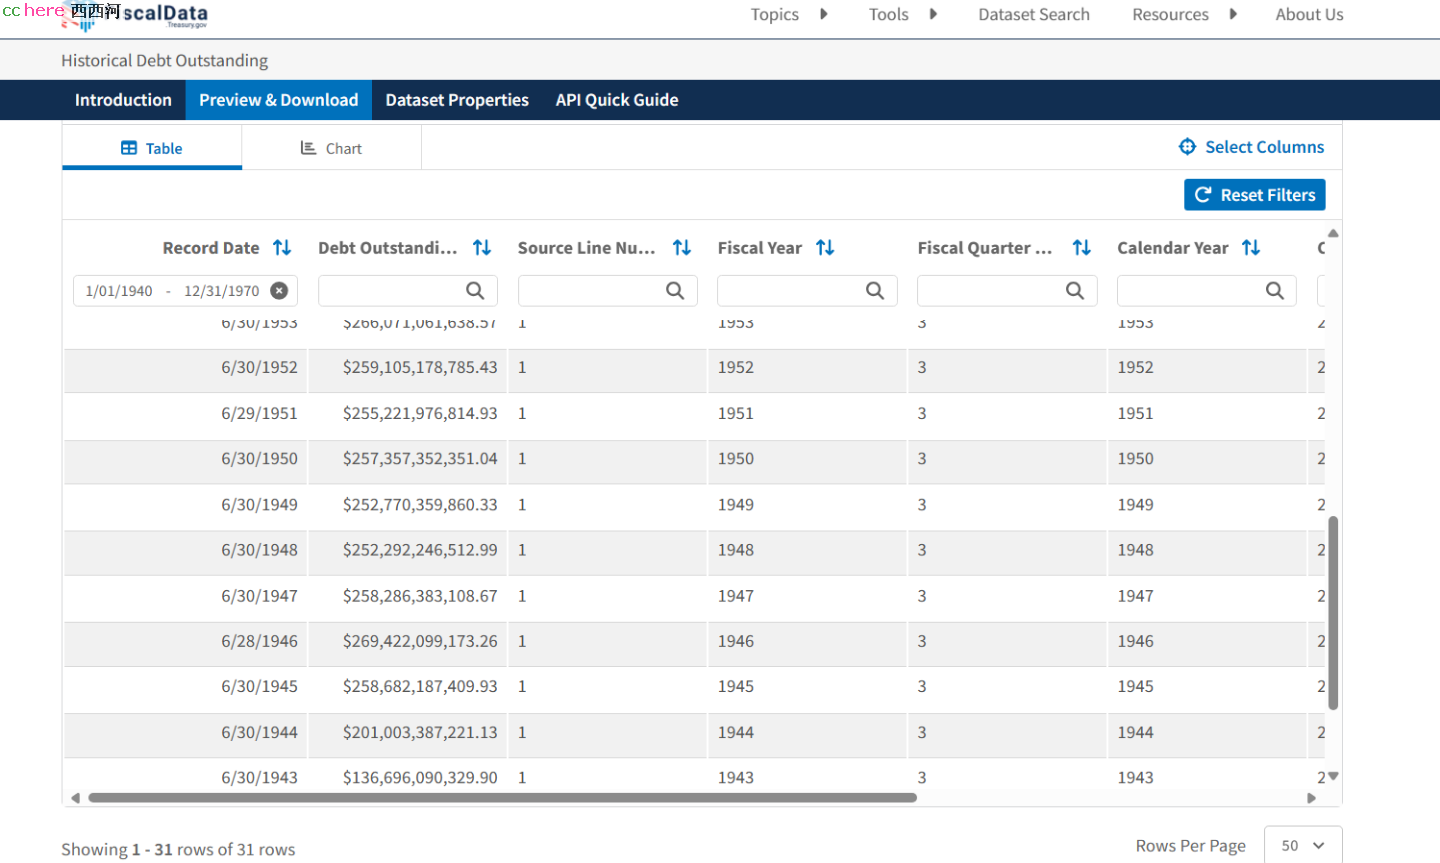Expand the Resources menu arrow
This screenshot has height=863, width=1440.
coord(1233,14)
